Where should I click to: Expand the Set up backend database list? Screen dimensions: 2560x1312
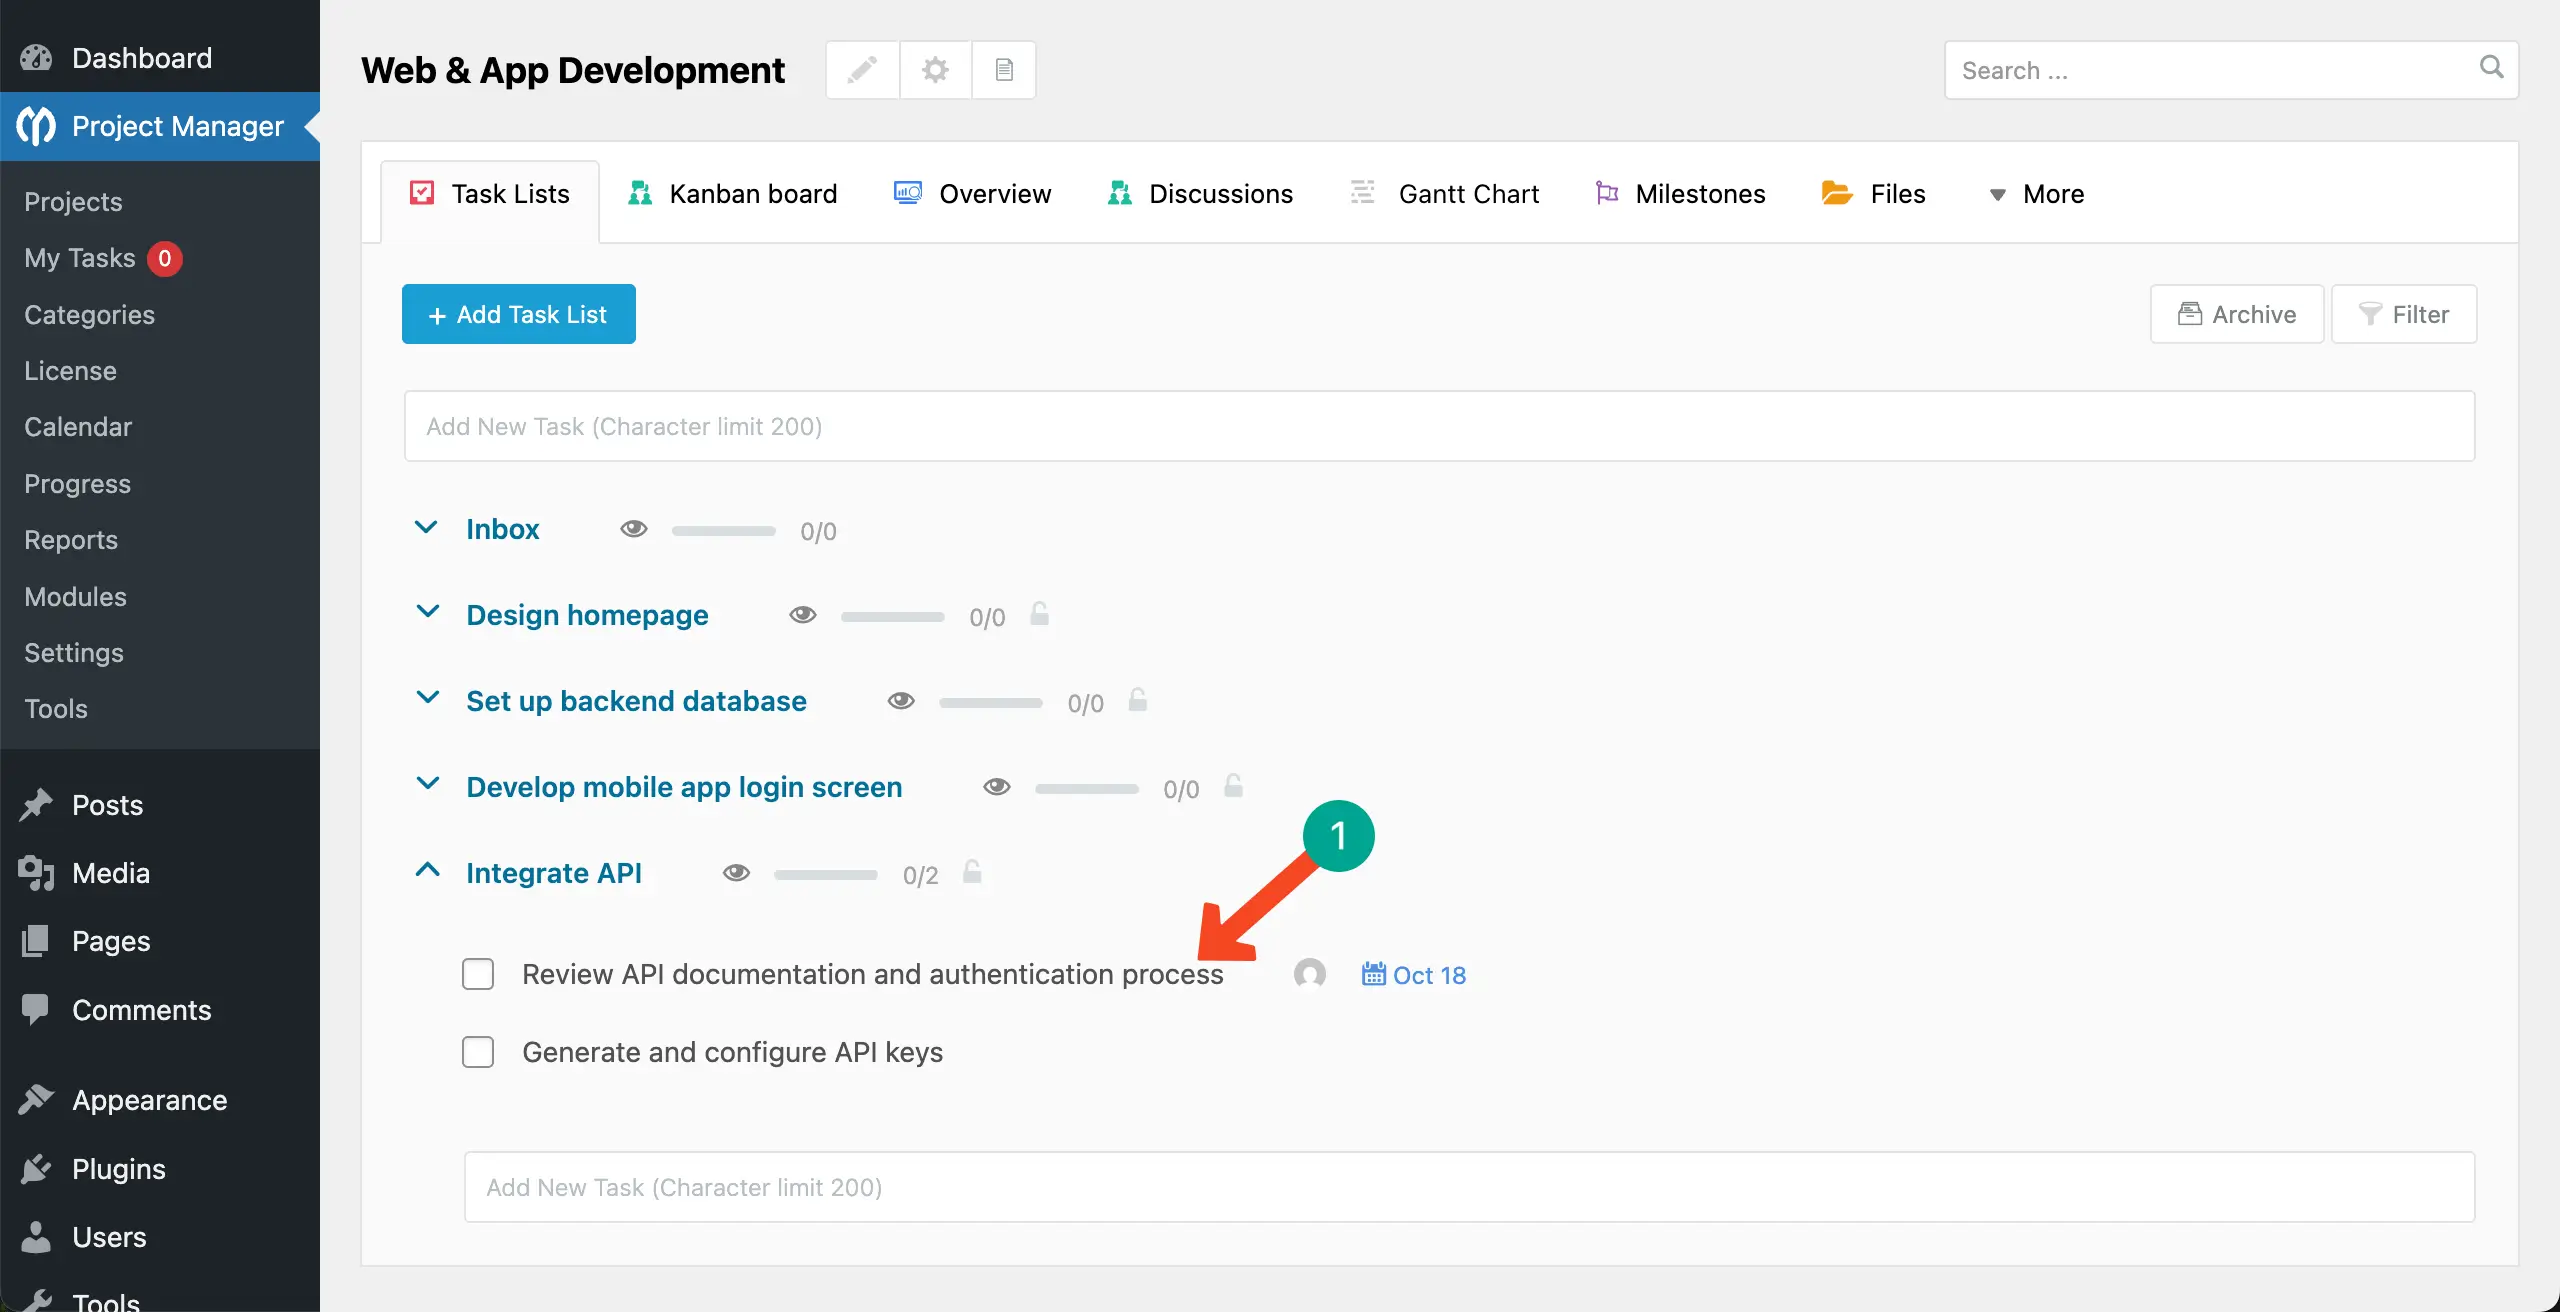point(427,699)
